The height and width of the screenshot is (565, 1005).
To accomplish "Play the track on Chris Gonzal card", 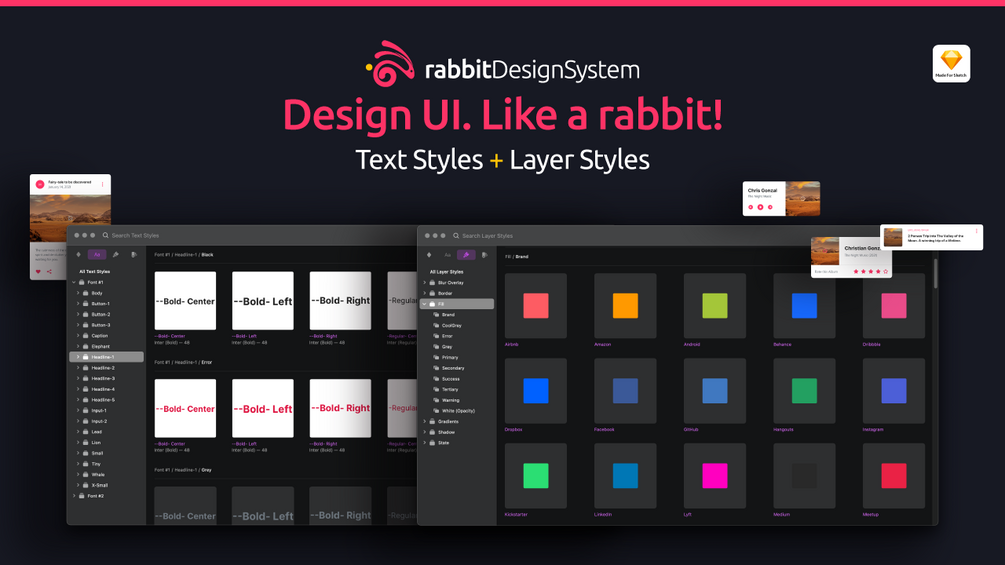I will 760,207.
